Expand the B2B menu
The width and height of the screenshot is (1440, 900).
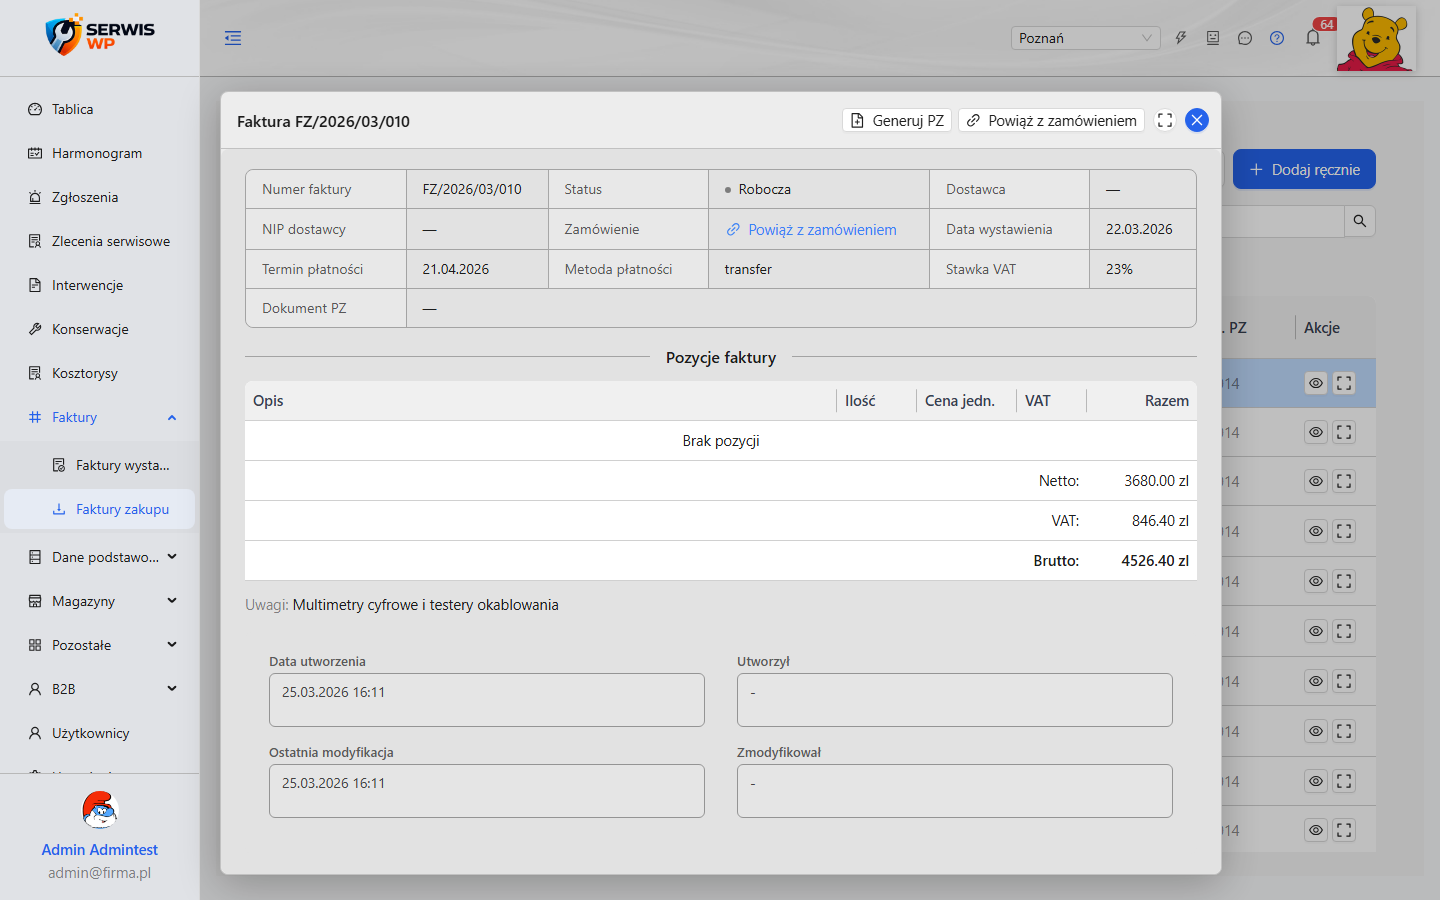point(100,689)
